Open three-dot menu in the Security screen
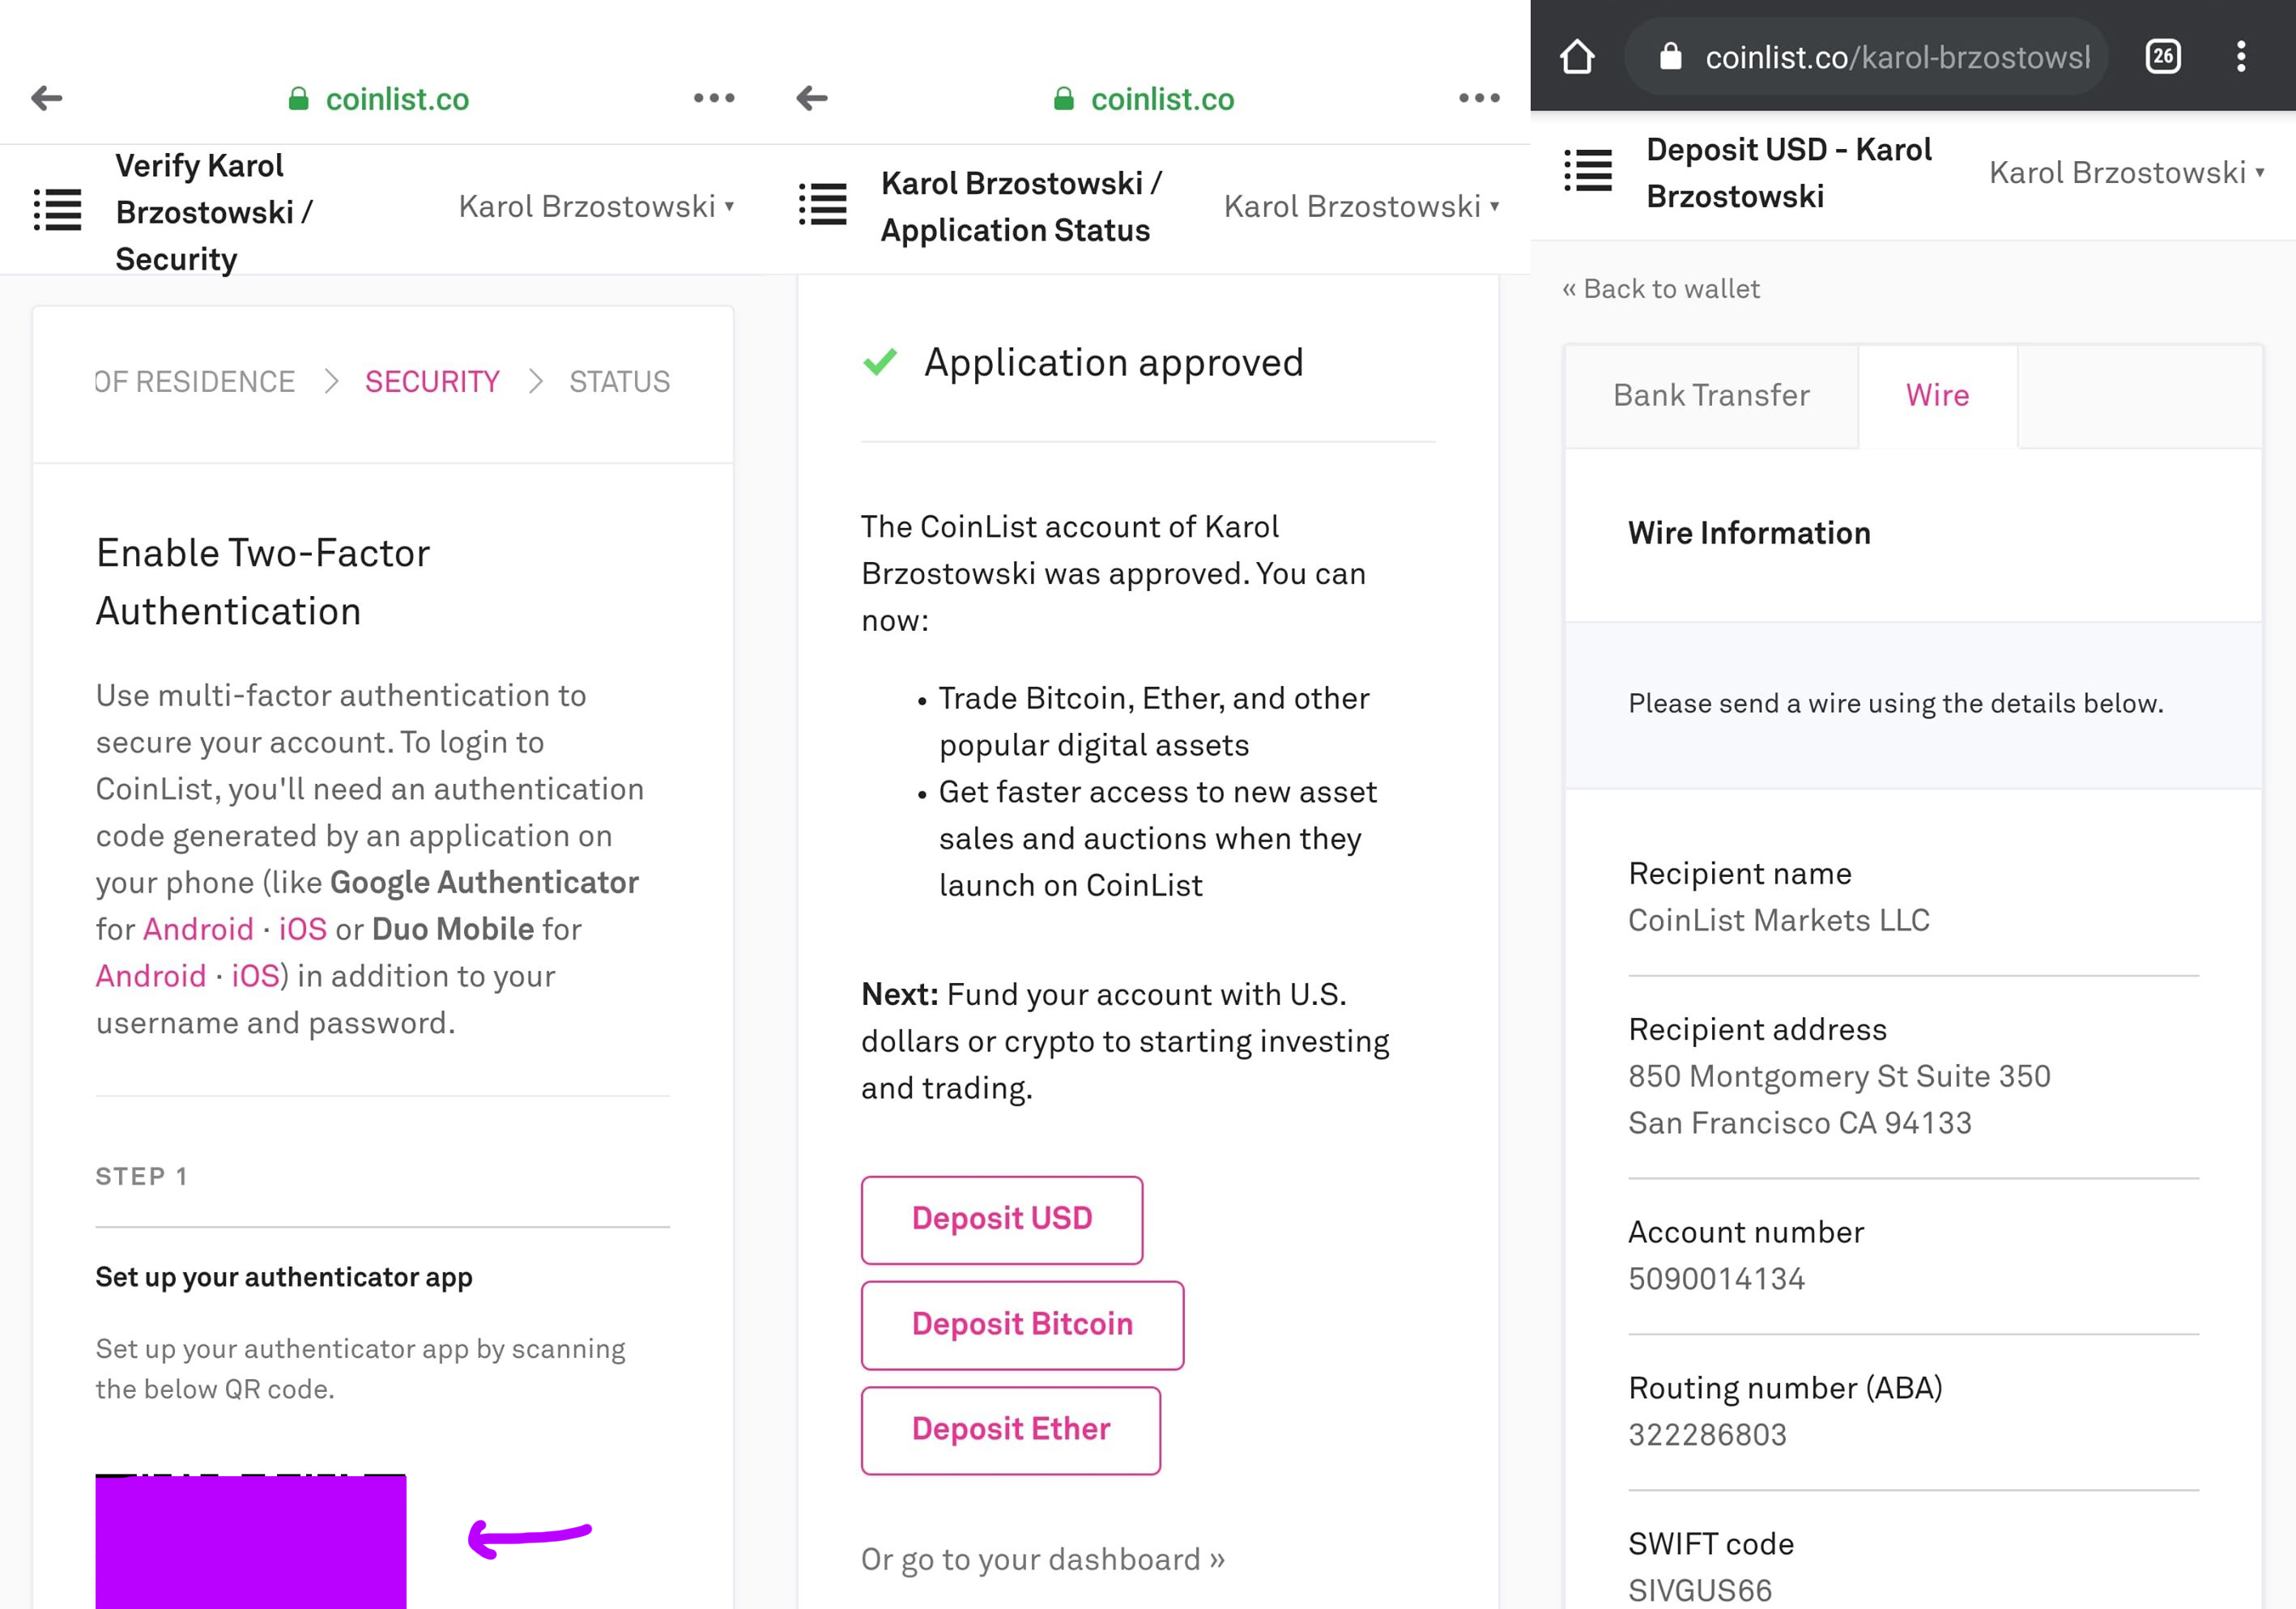 click(714, 98)
